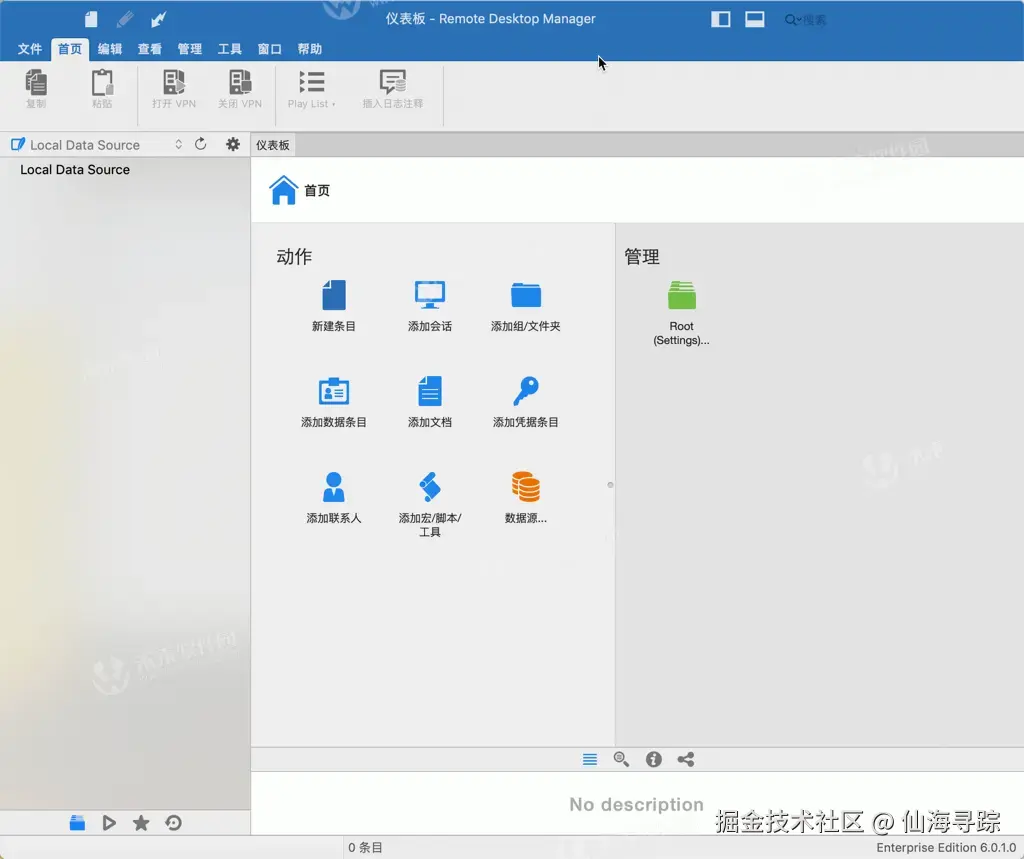Click the 粘贴 paste toolbar button
Image resolution: width=1024 pixels, height=859 pixels.
[x=102, y=89]
